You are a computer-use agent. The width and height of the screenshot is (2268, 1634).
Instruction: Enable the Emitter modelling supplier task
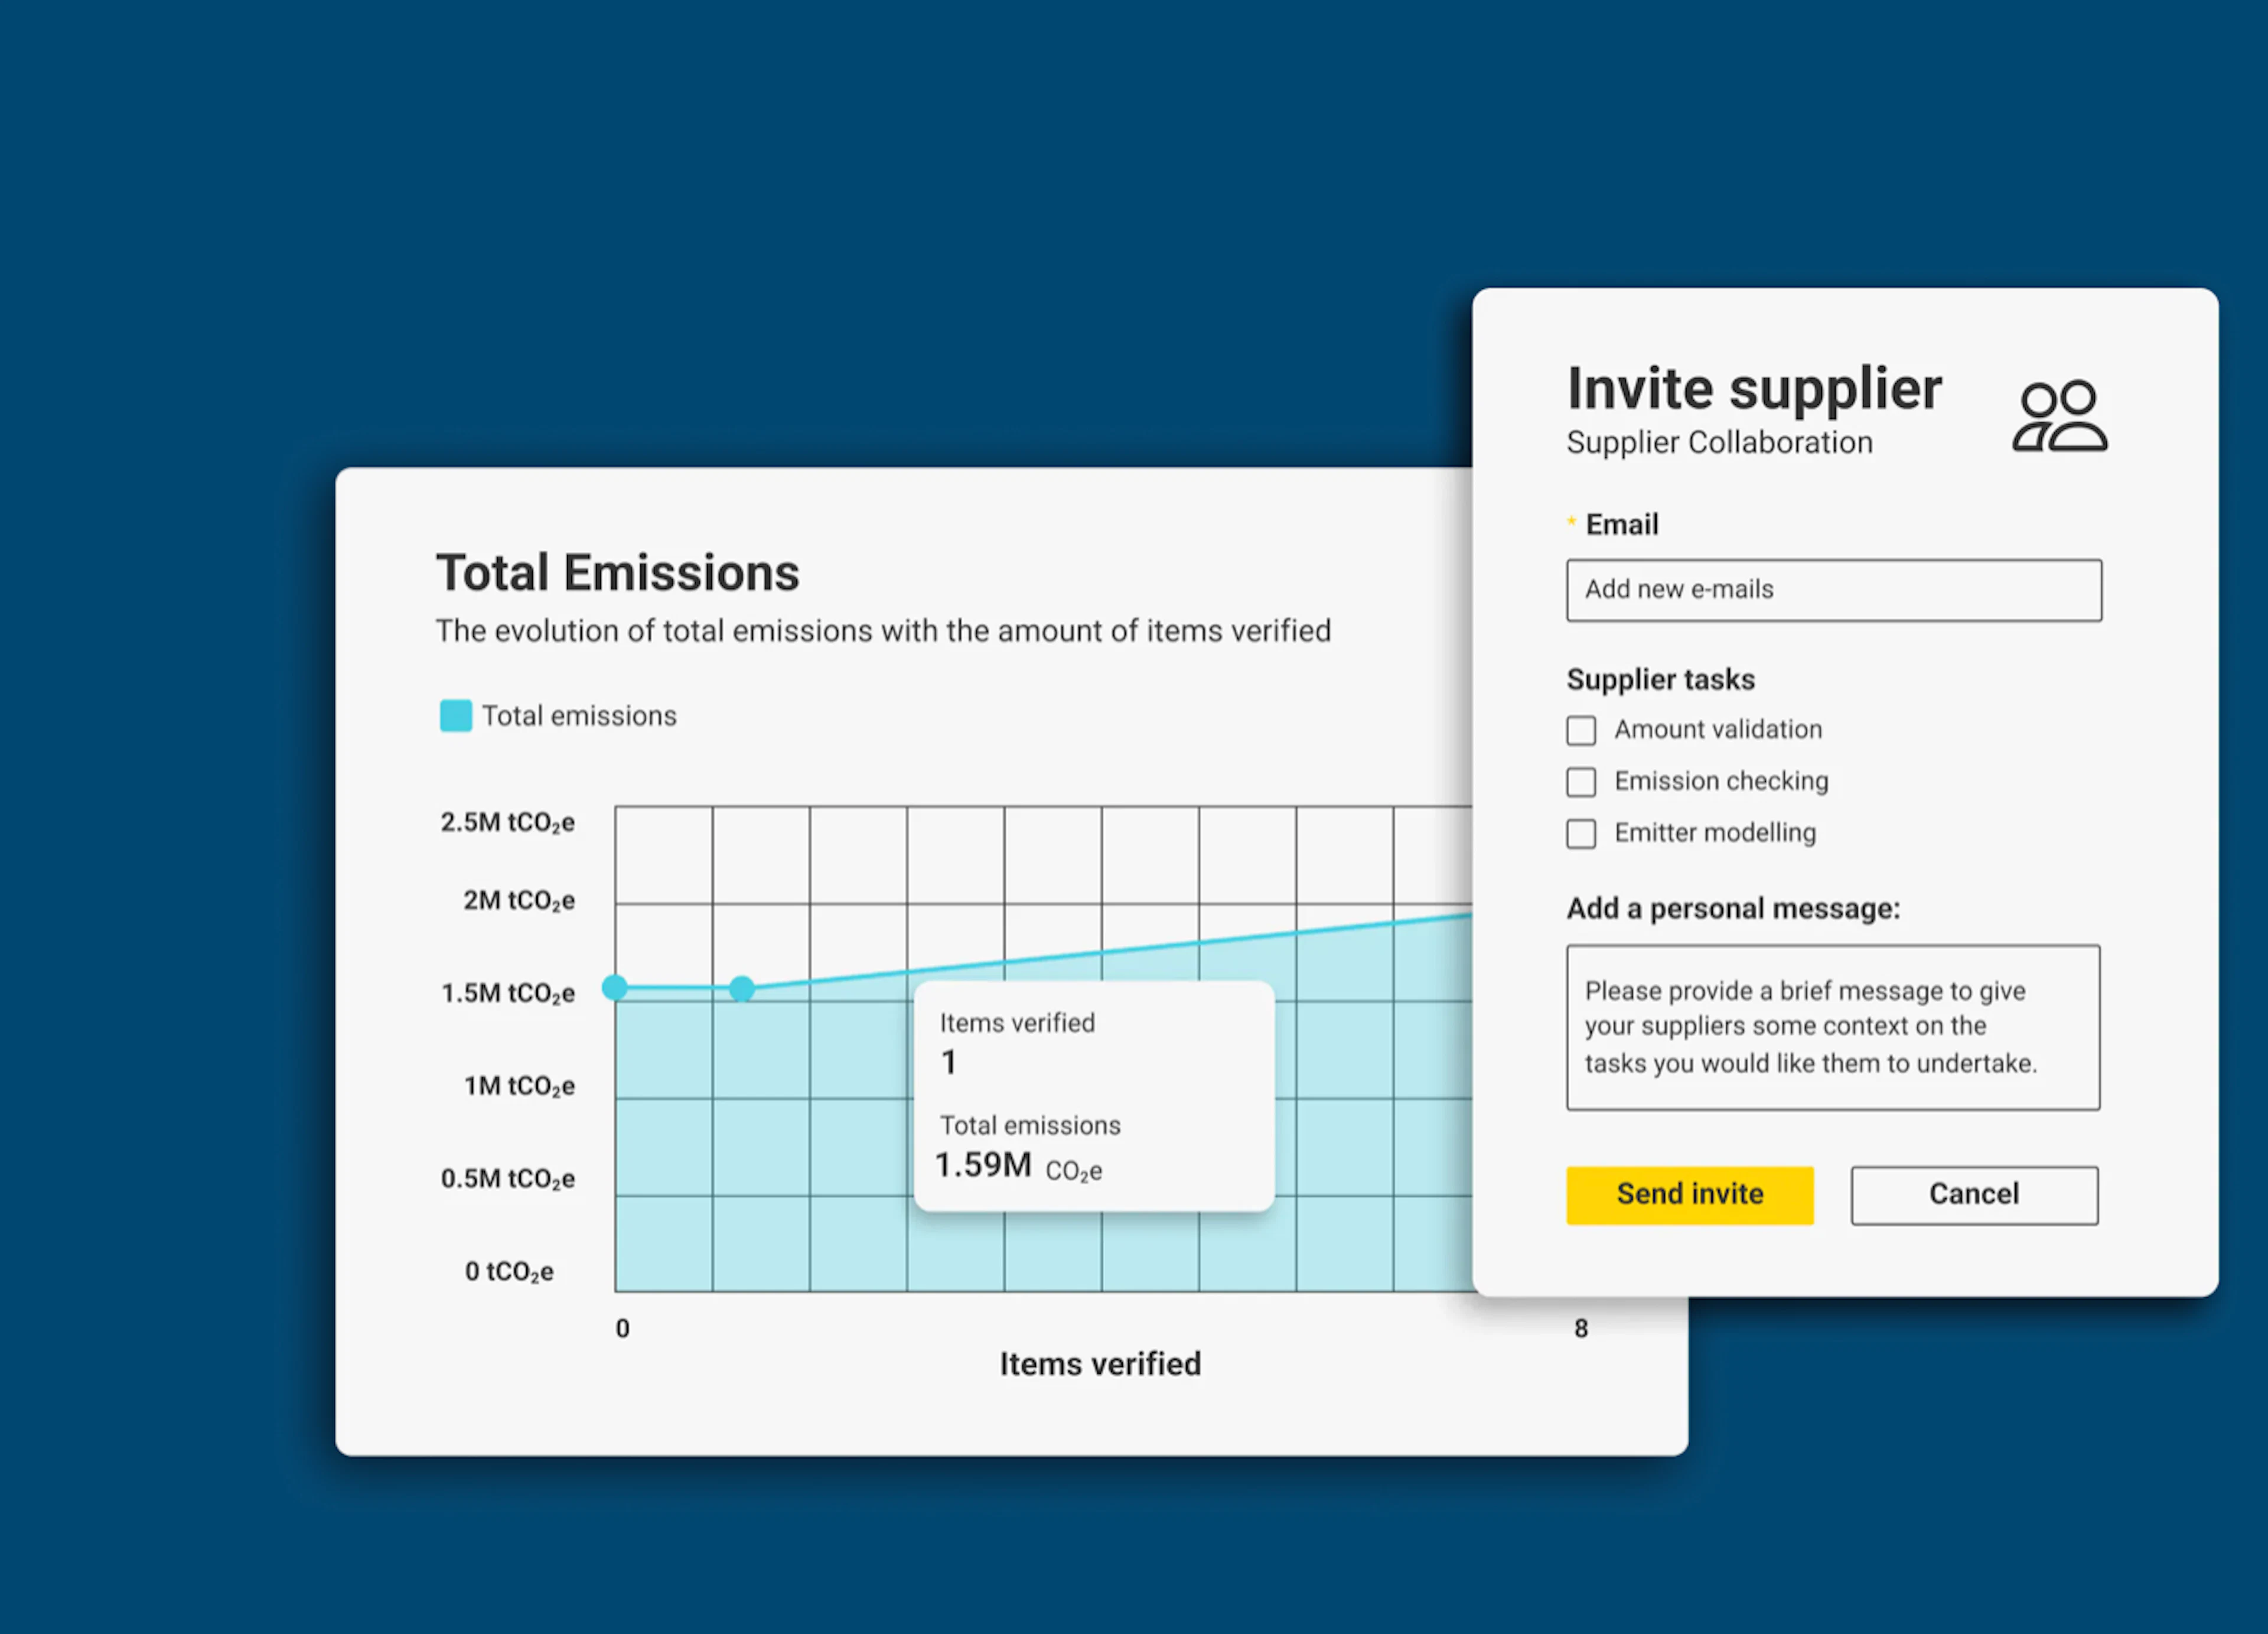1581,833
